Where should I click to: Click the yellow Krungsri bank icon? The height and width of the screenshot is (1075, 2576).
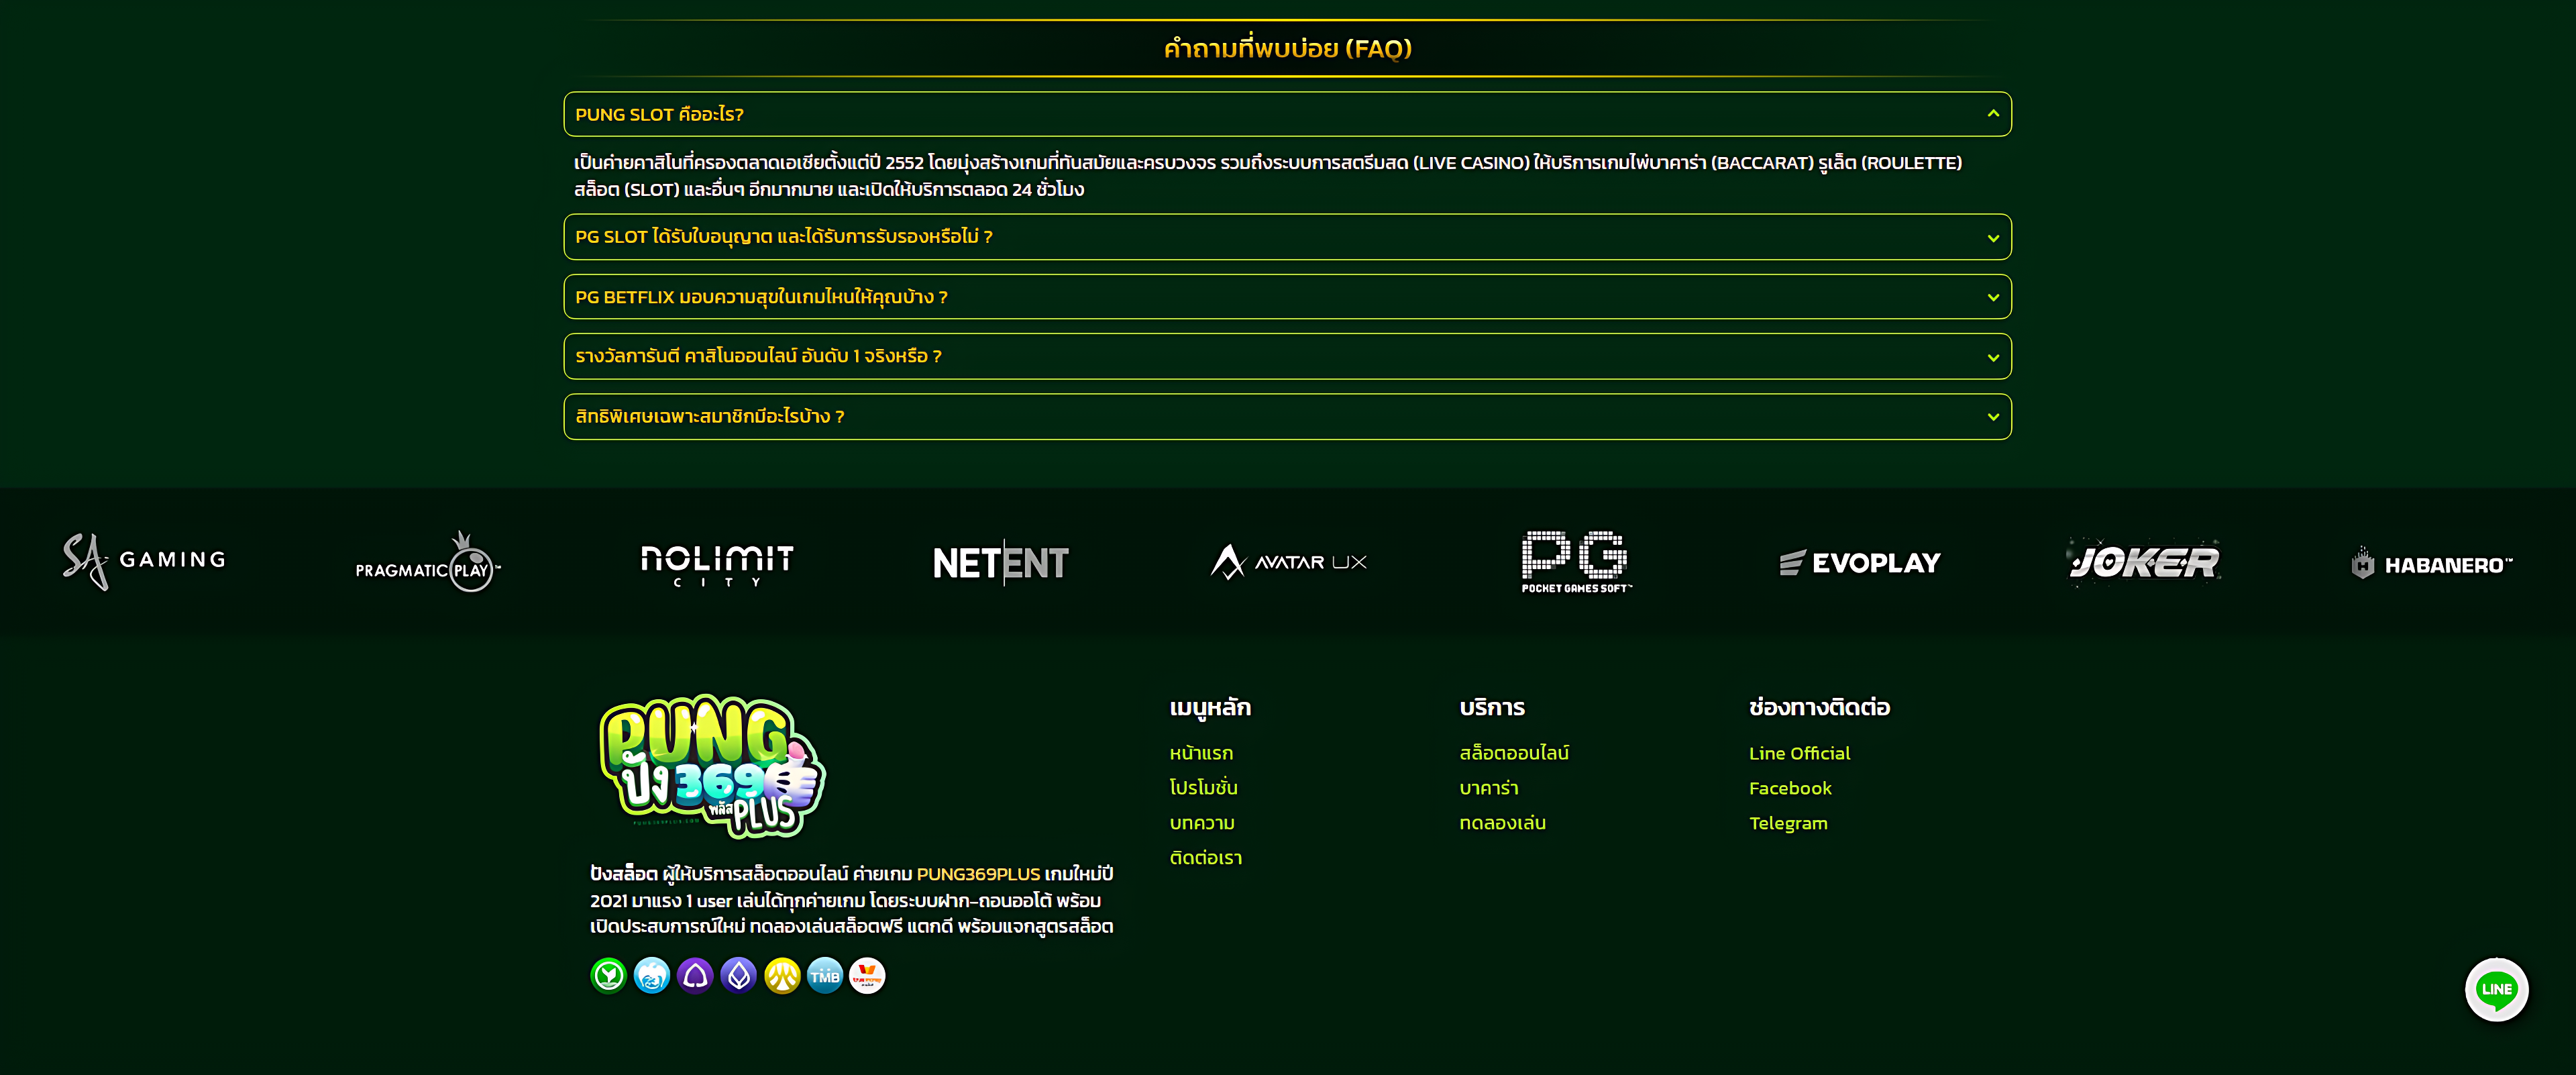782,975
